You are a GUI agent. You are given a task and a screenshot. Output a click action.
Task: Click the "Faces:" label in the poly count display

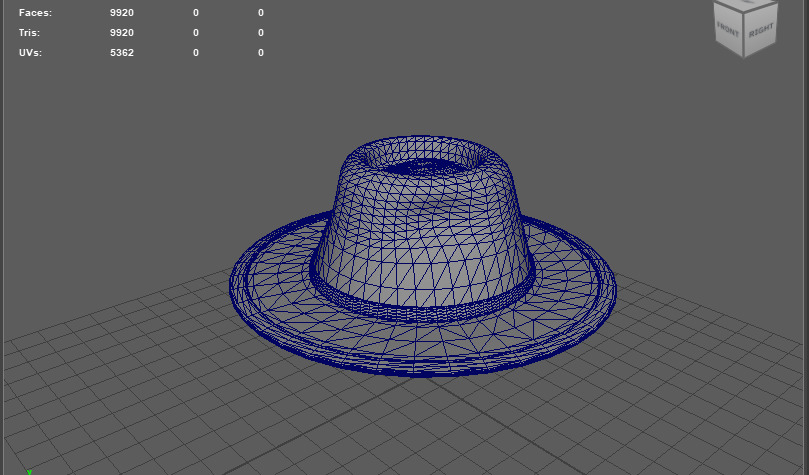(x=36, y=13)
